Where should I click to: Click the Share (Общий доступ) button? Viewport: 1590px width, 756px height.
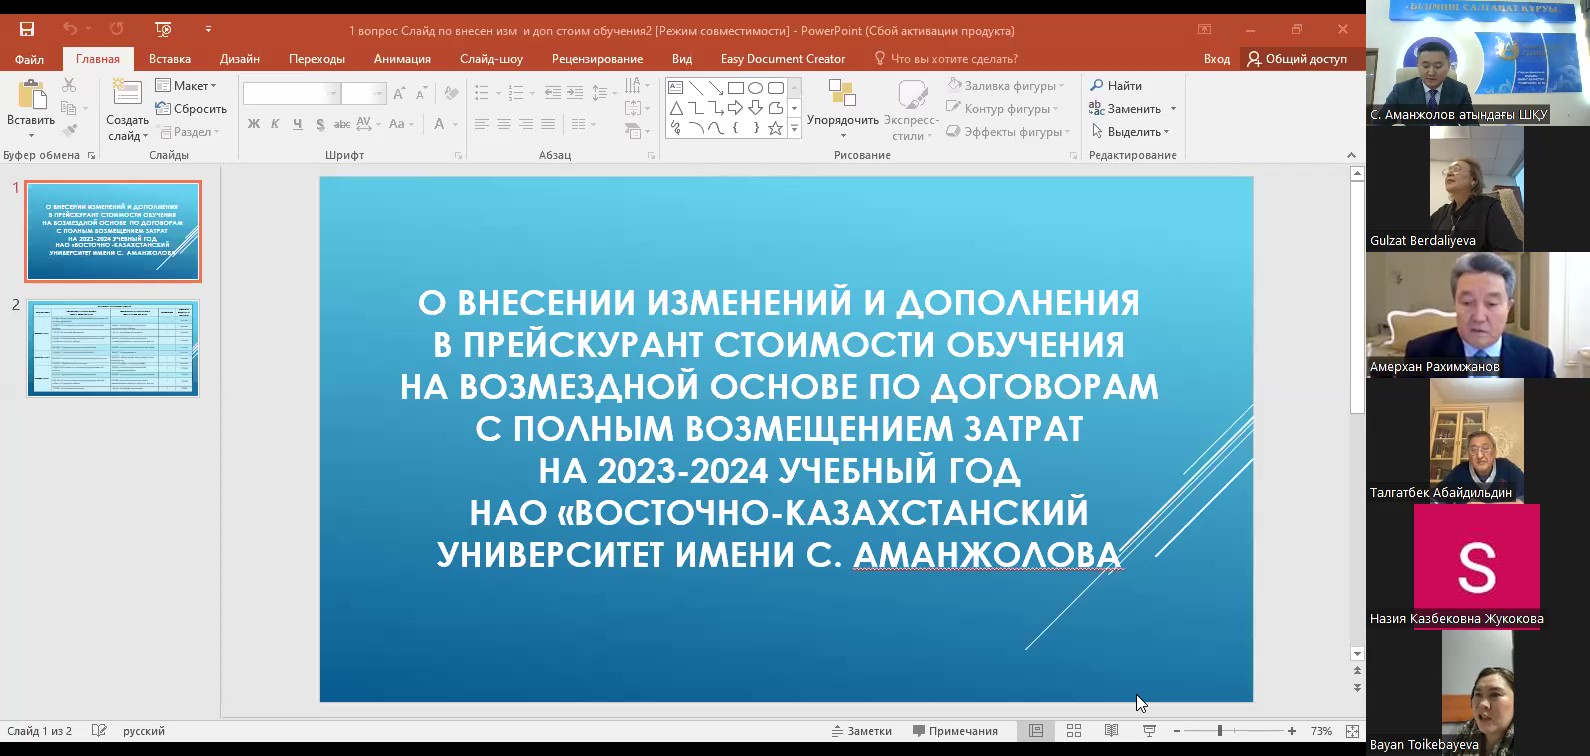[1297, 59]
